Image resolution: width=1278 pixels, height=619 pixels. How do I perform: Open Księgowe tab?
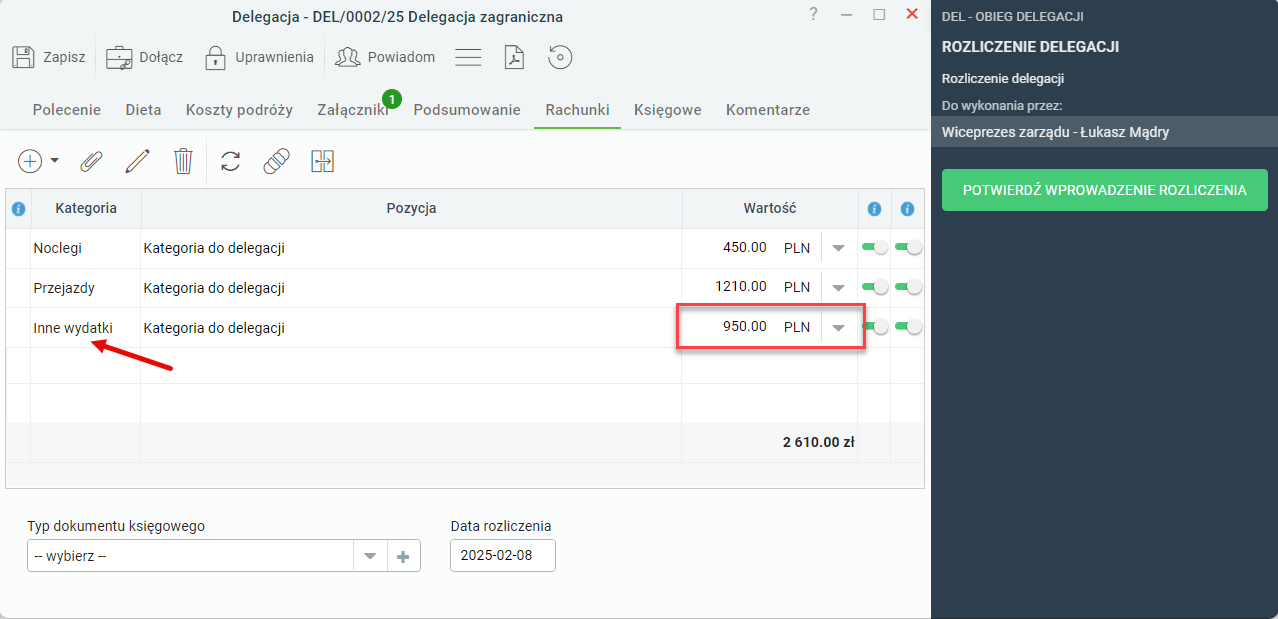pos(668,110)
